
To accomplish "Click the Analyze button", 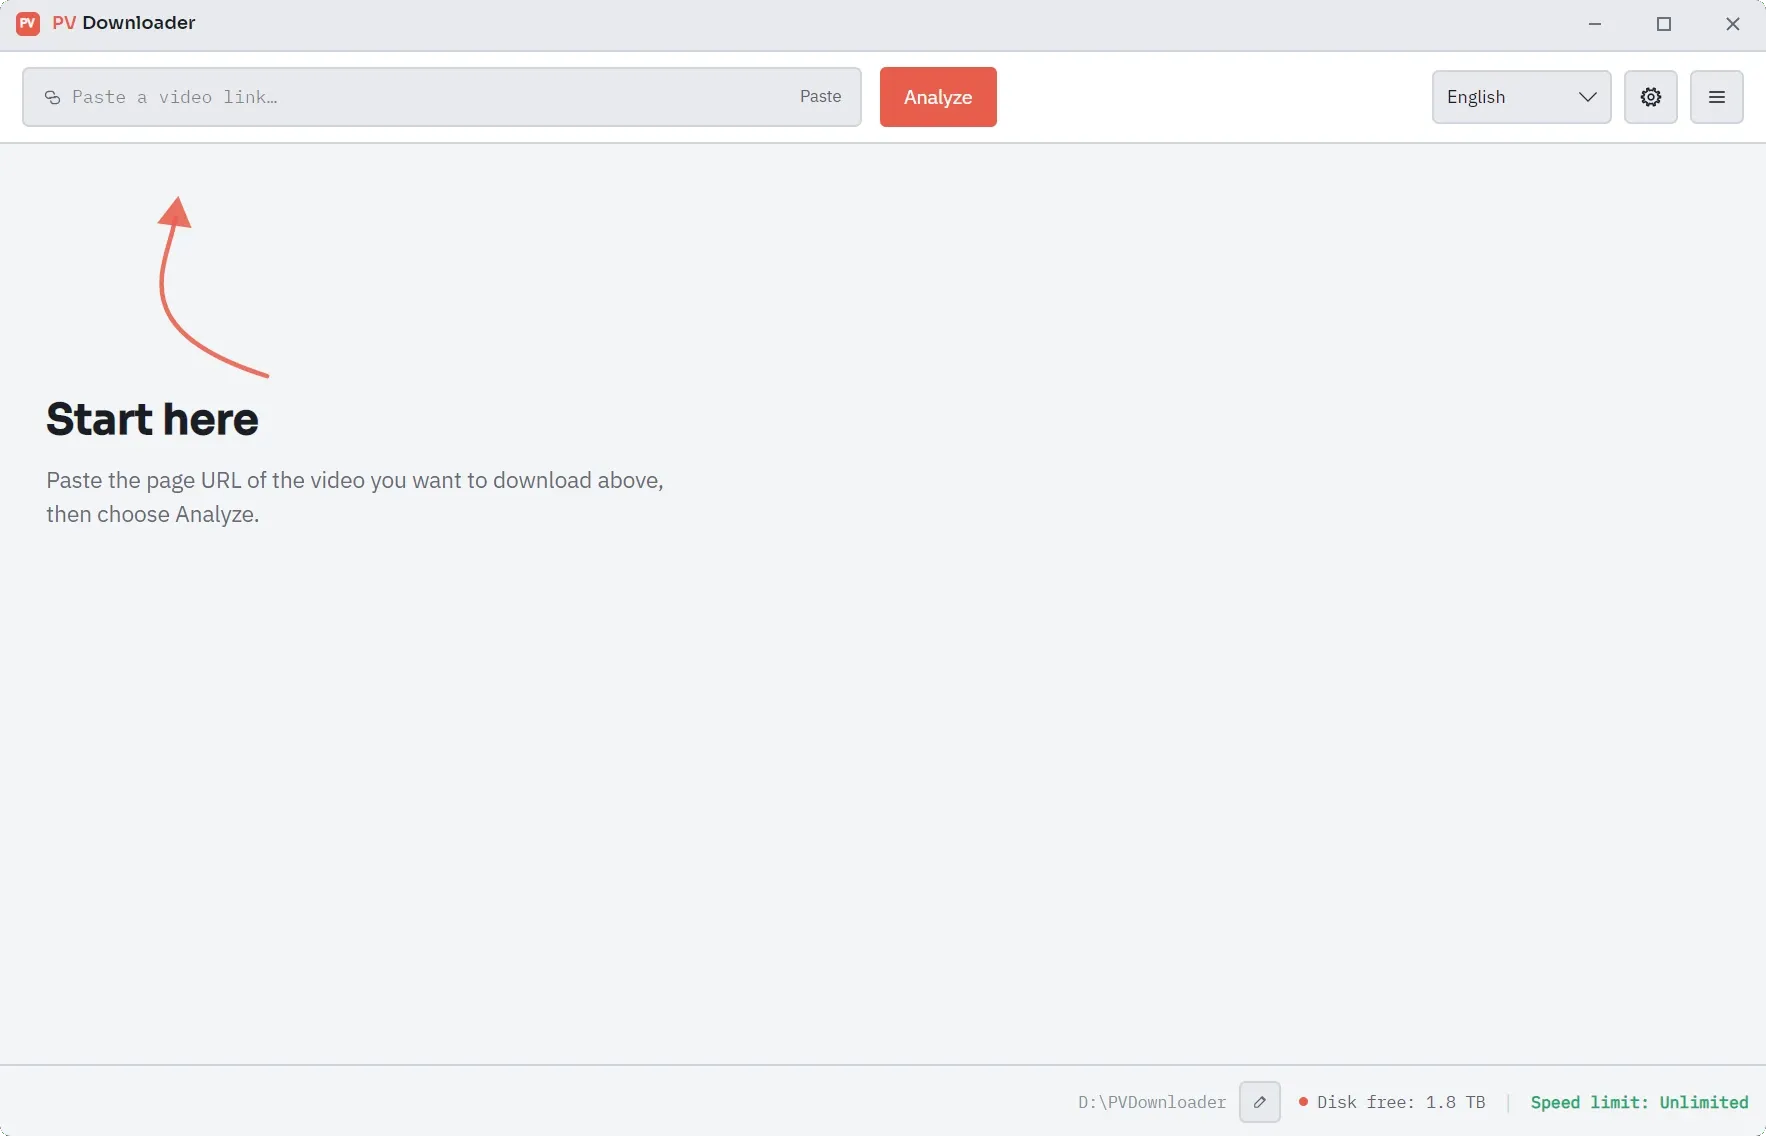I will click(x=938, y=97).
